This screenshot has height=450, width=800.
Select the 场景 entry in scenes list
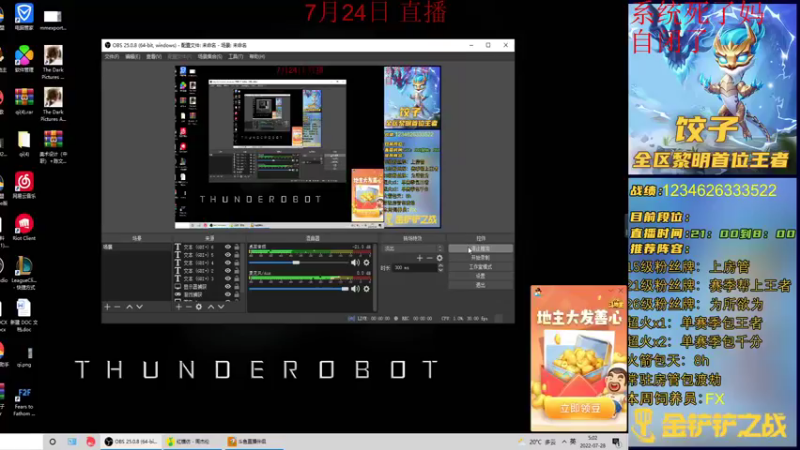click(x=137, y=247)
